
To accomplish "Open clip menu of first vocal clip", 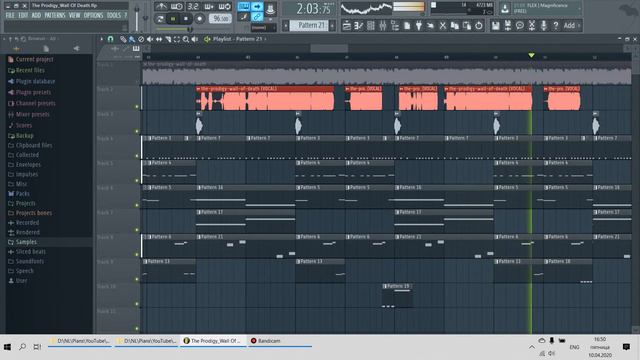I will [198, 89].
